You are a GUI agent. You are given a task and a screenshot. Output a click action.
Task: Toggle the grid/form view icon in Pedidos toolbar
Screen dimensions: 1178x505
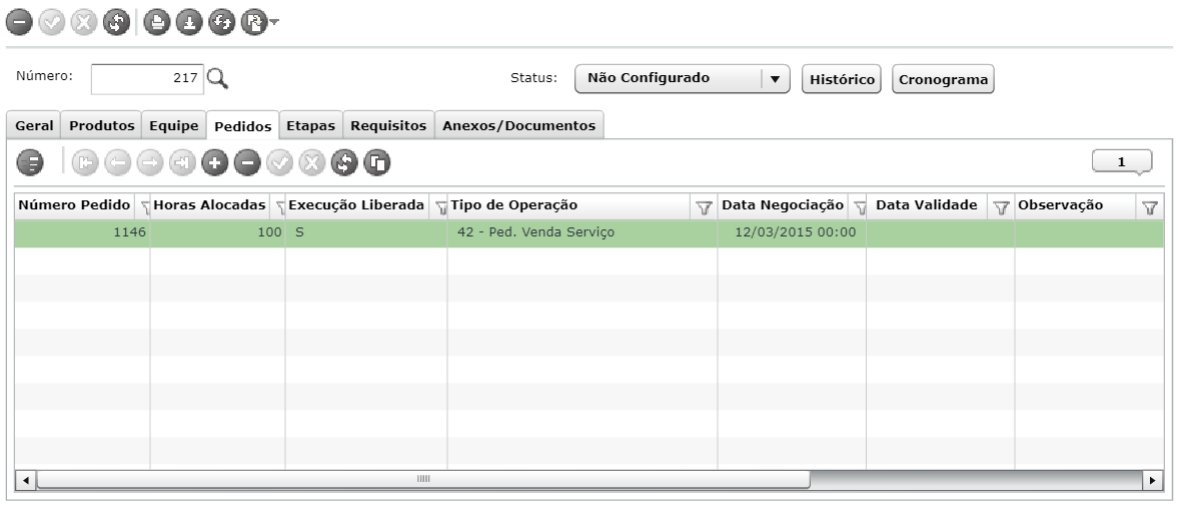pos(30,163)
